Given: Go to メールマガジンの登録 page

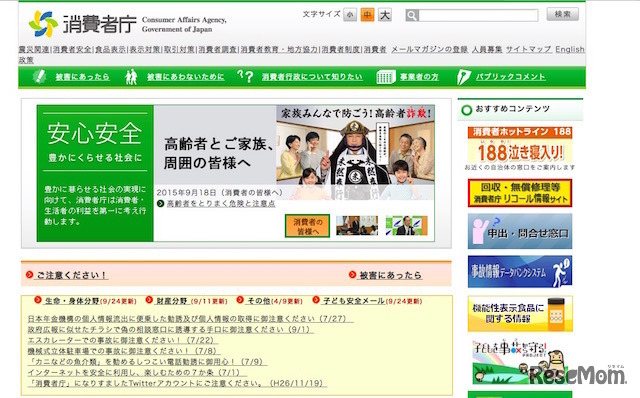Looking at the screenshot, I should (x=429, y=49).
